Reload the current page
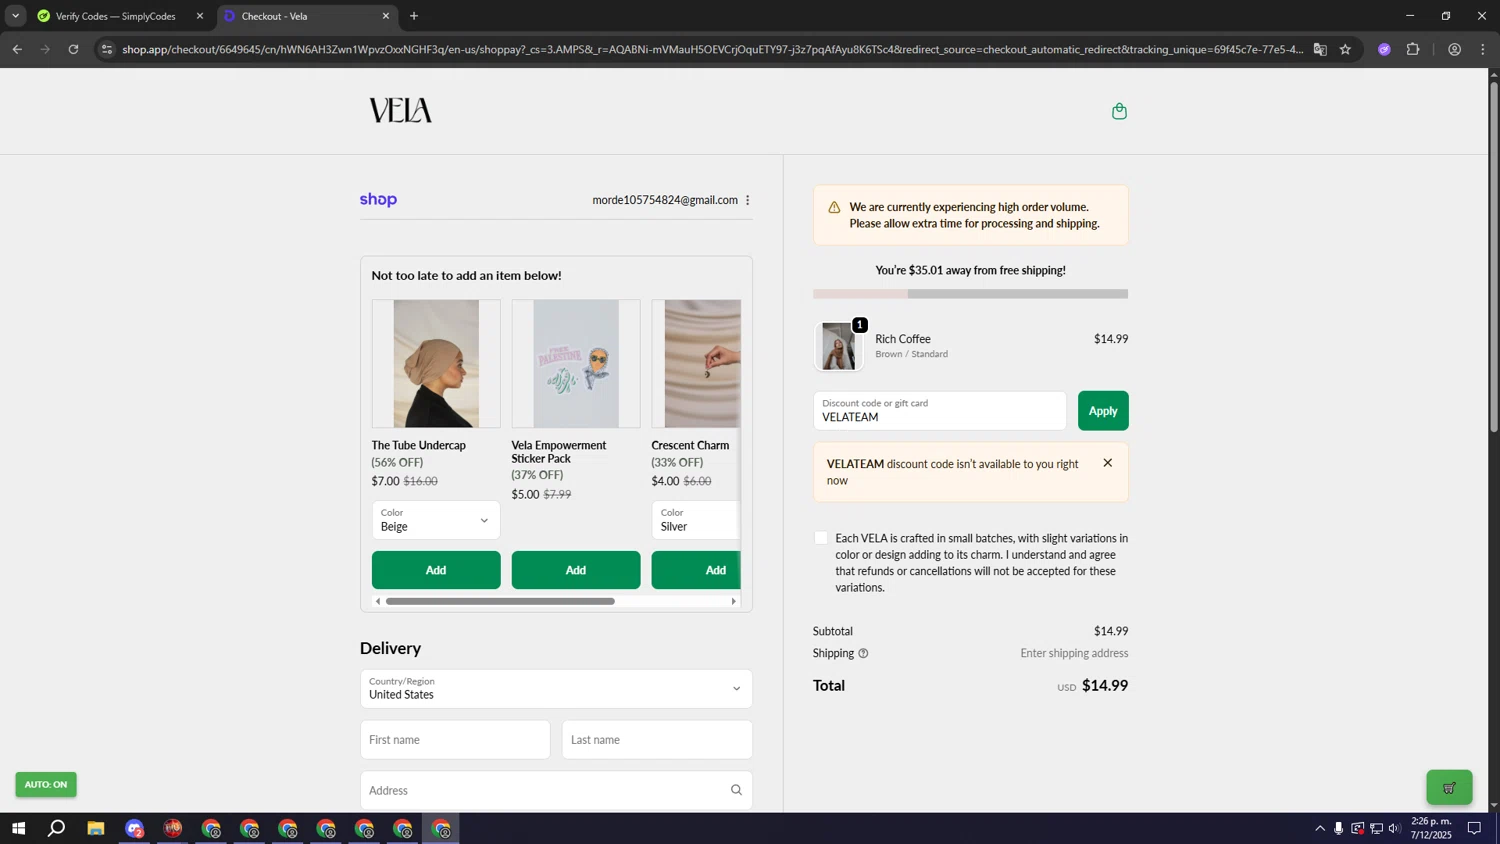Viewport: 1500px width, 844px height. point(73,49)
